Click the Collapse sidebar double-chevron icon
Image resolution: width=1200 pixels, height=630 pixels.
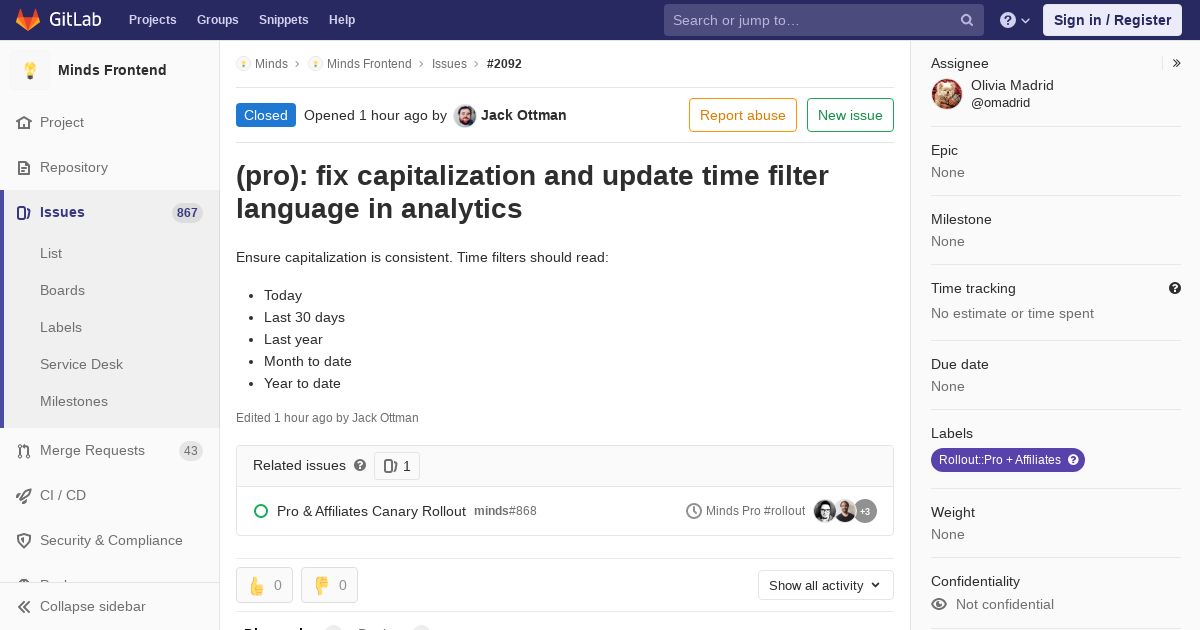(24, 607)
